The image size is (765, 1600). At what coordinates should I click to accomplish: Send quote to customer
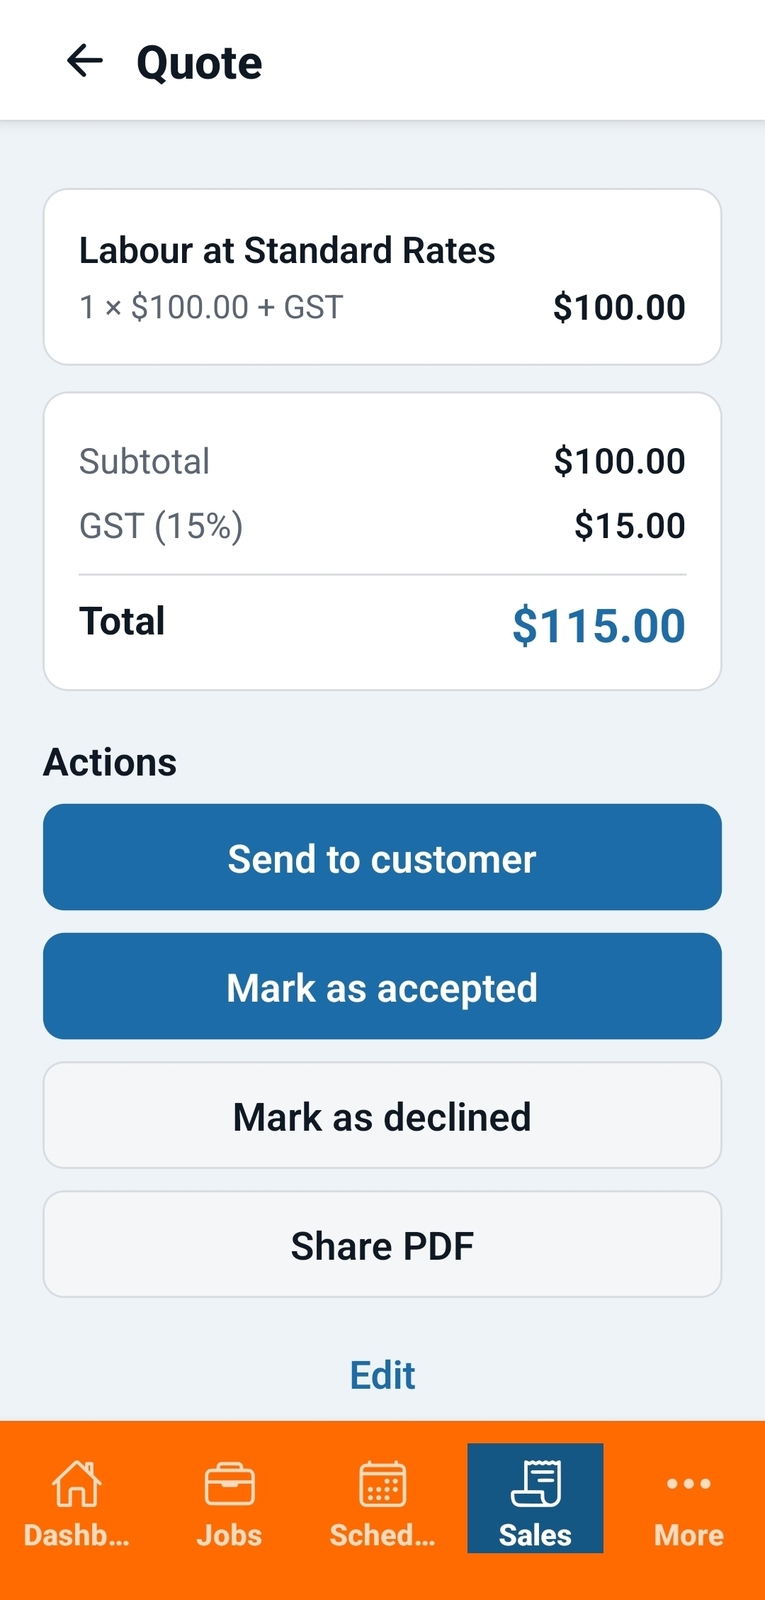(382, 857)
